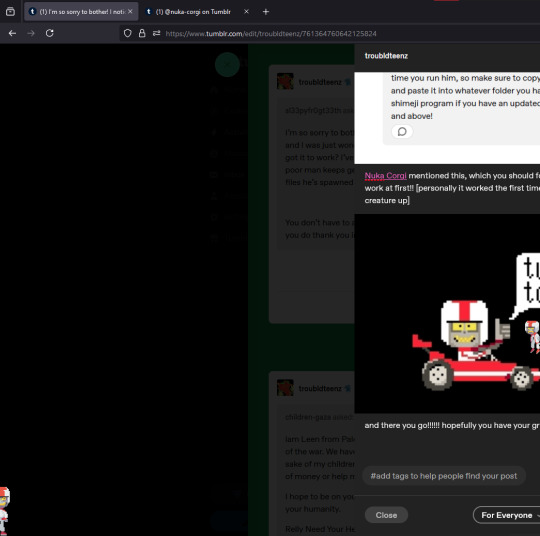Close the '@nuka-corgi on Tumblr' tab

click(247, 12)
